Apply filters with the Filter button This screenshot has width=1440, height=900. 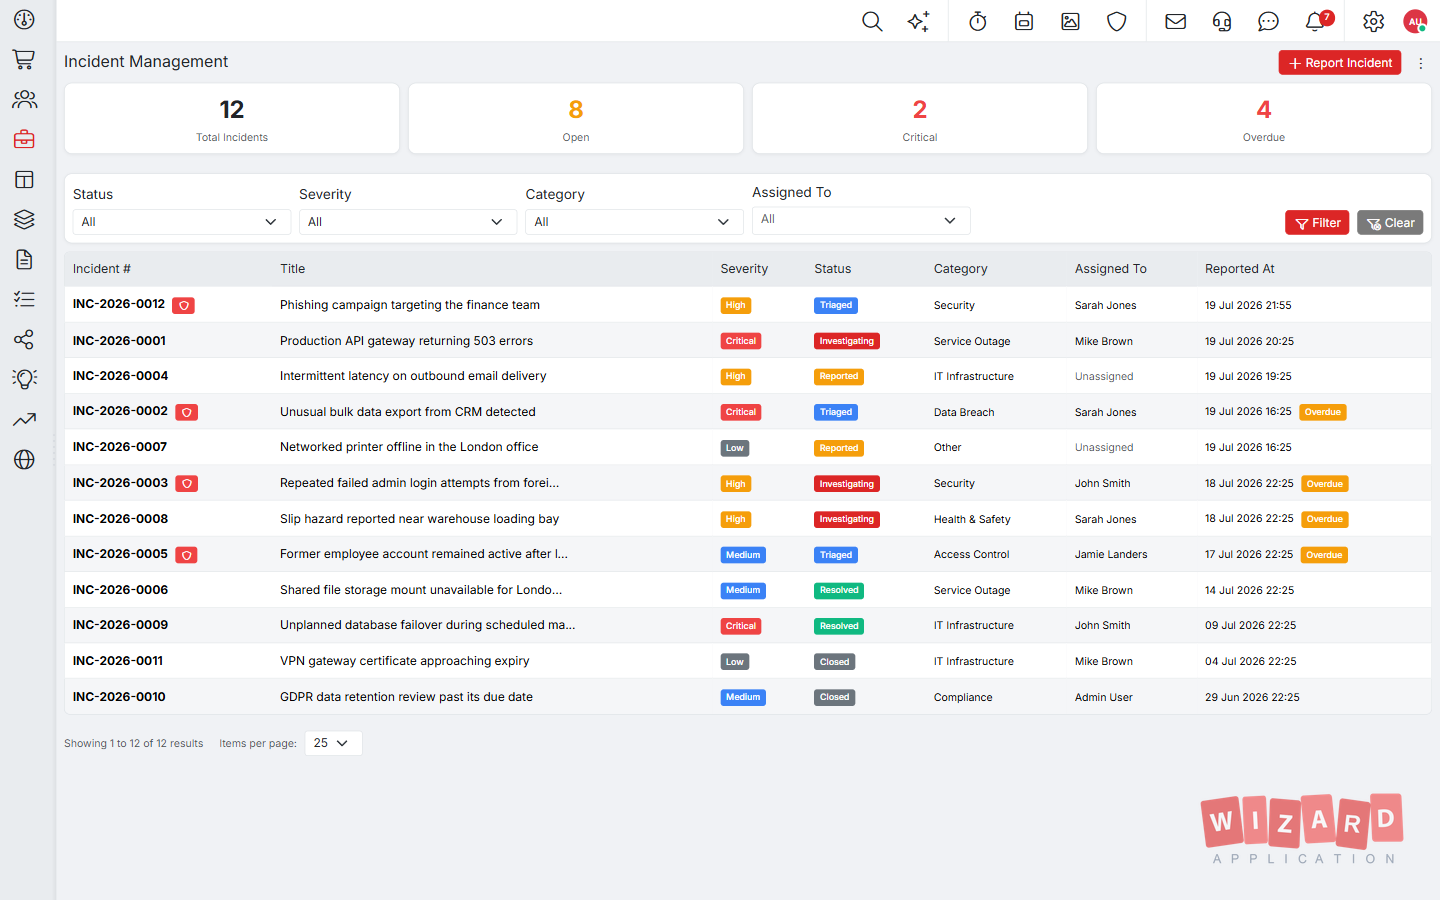point(1317,223)
